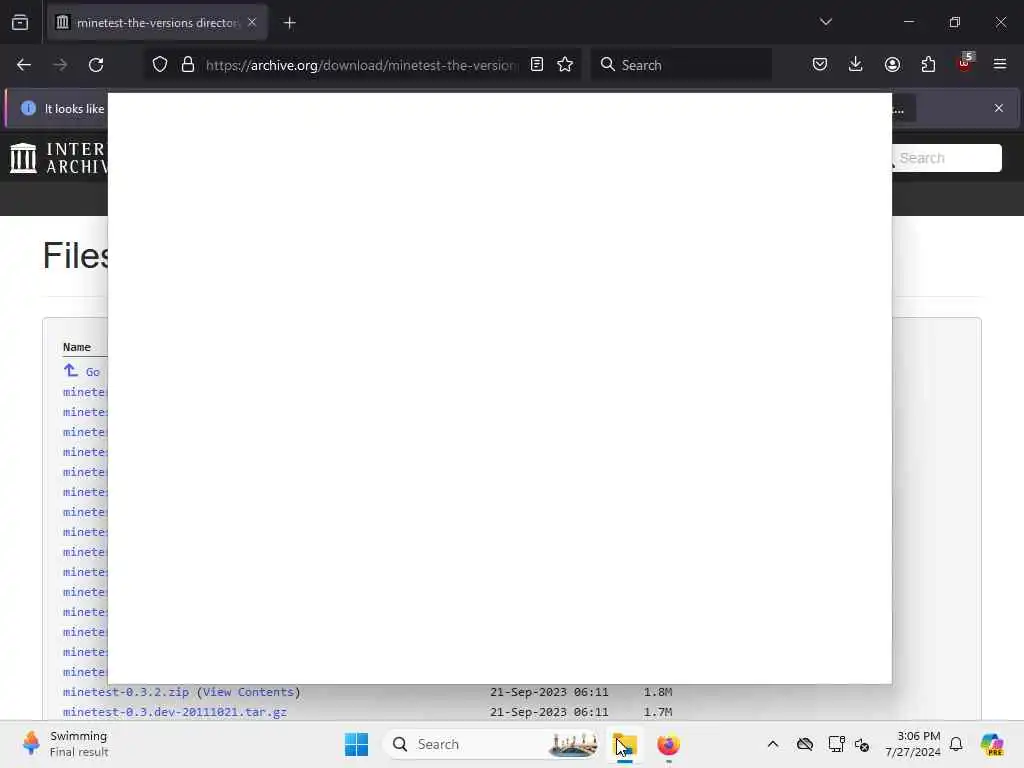
Task: Show hidden system tray icons
Action: [x=773, y=744]
